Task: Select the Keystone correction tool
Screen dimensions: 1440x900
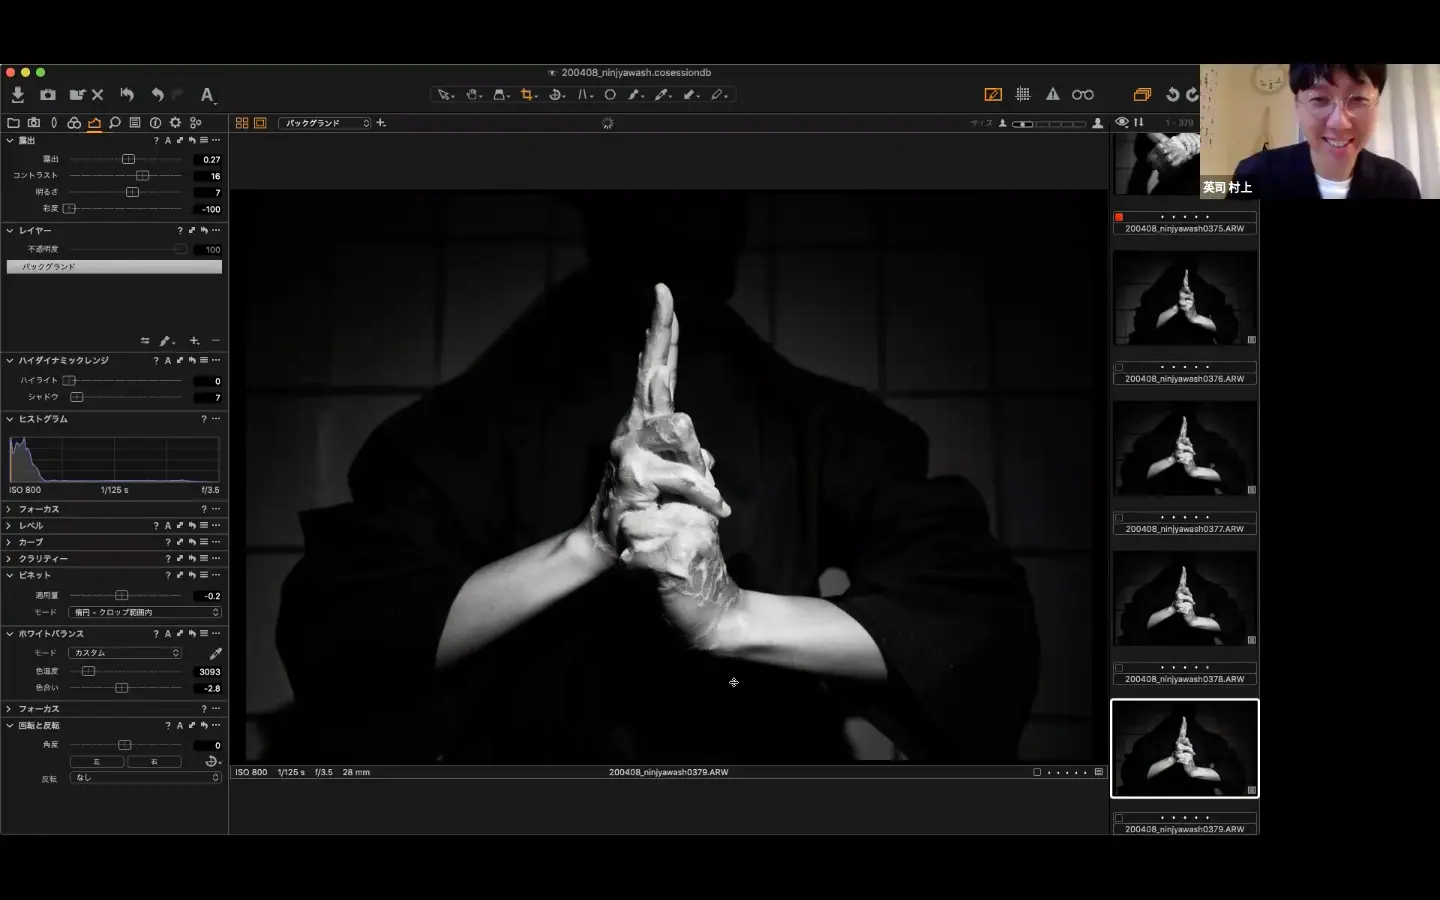Action: pos(501,95)
